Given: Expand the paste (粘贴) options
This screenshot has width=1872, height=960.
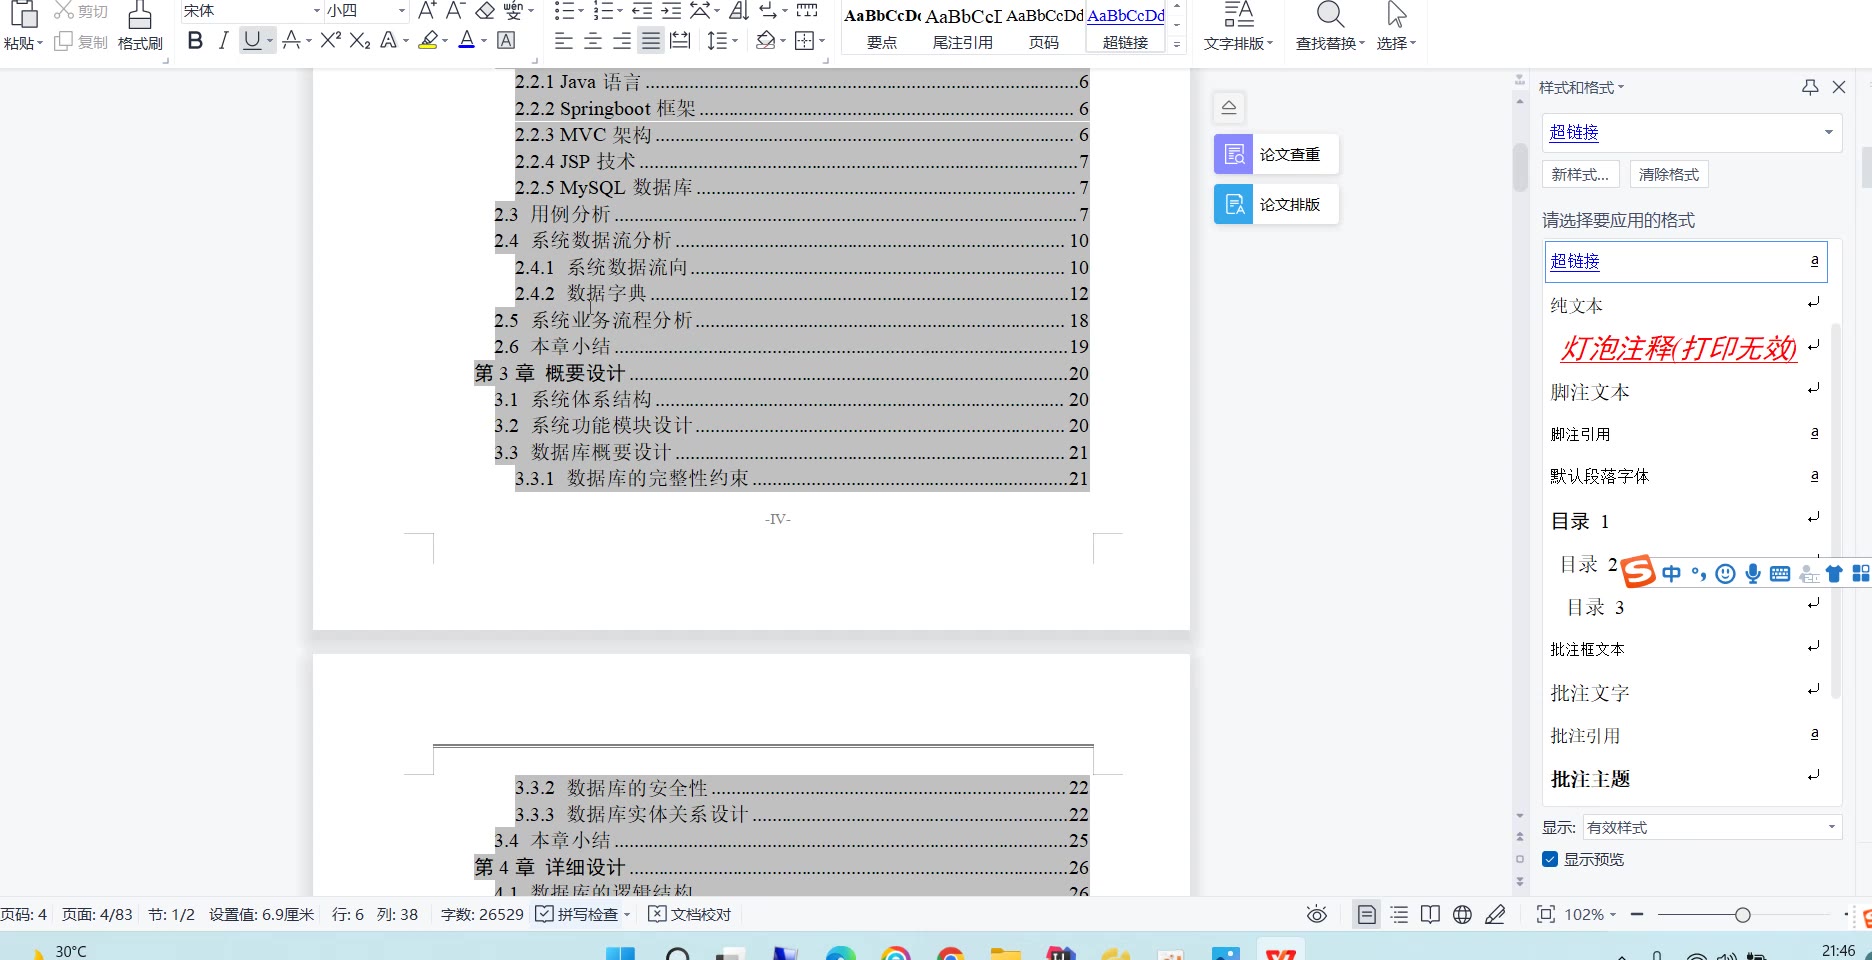Looking at the screenshot, I should (x=23, y=44).
